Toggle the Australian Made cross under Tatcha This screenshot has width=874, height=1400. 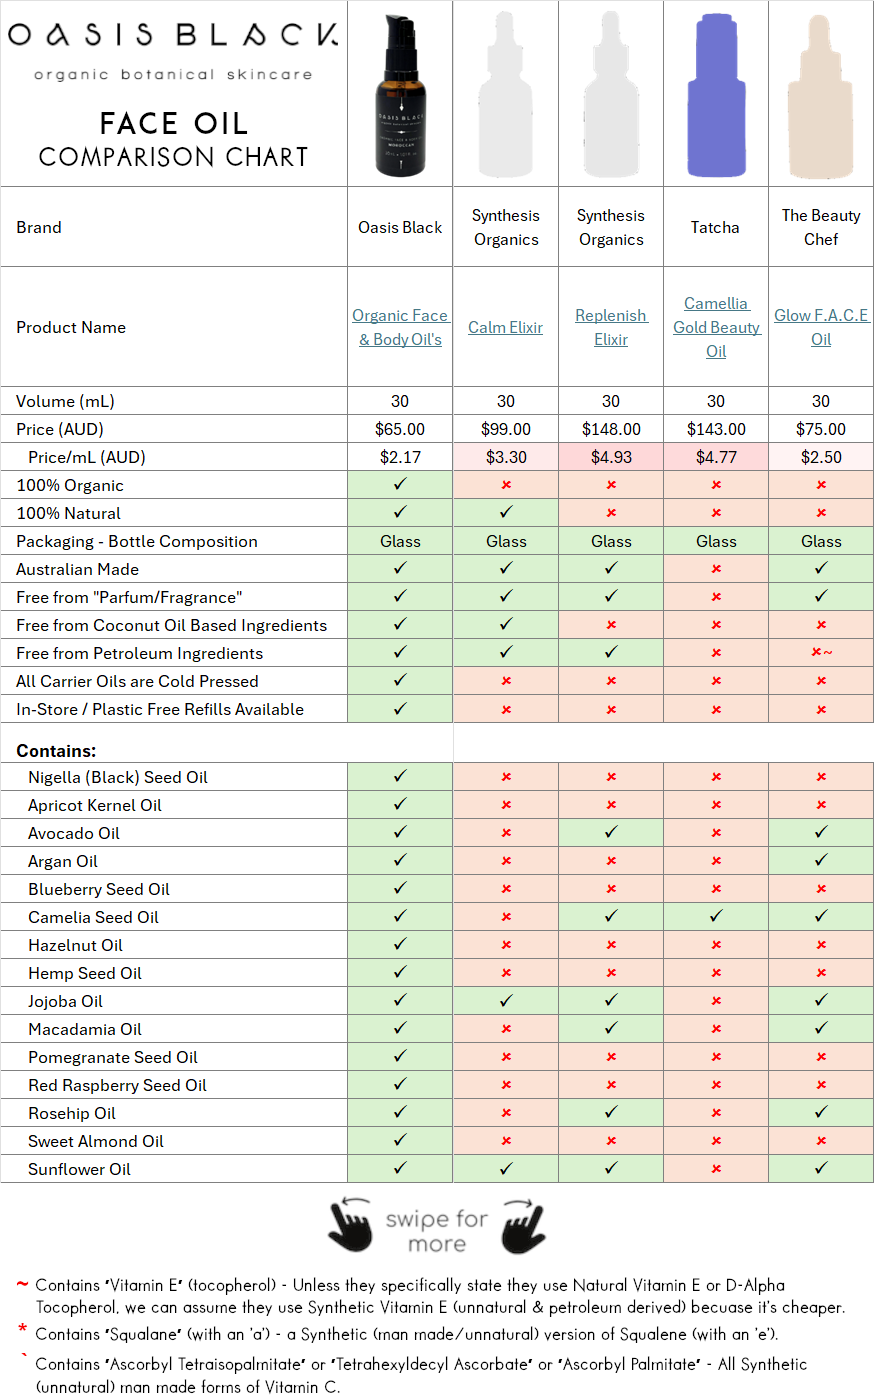point(716,568)
